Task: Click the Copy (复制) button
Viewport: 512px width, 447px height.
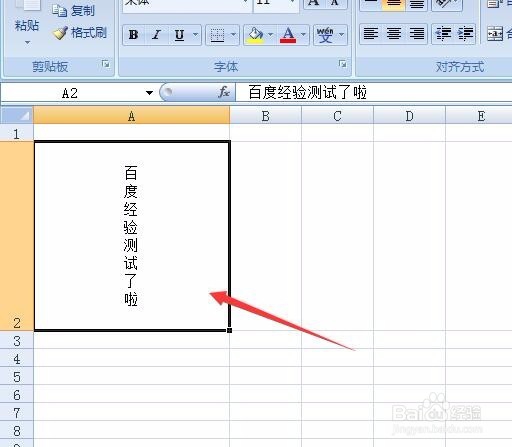Action: (x=74, y=11)
